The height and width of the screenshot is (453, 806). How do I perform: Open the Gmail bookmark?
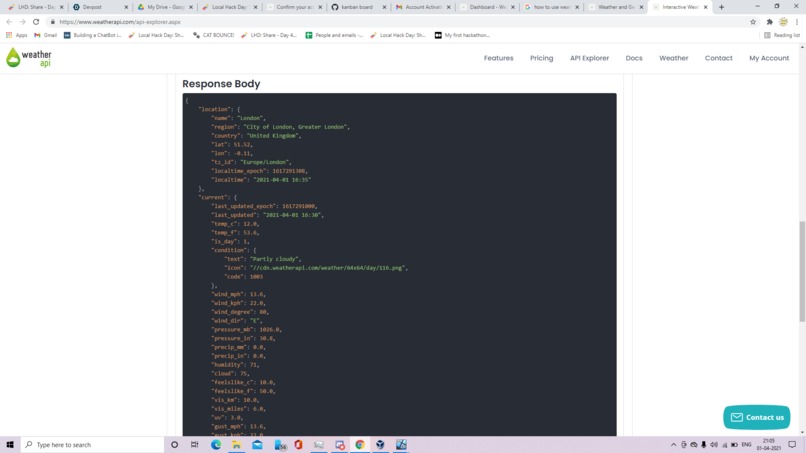tap(45, 35)
